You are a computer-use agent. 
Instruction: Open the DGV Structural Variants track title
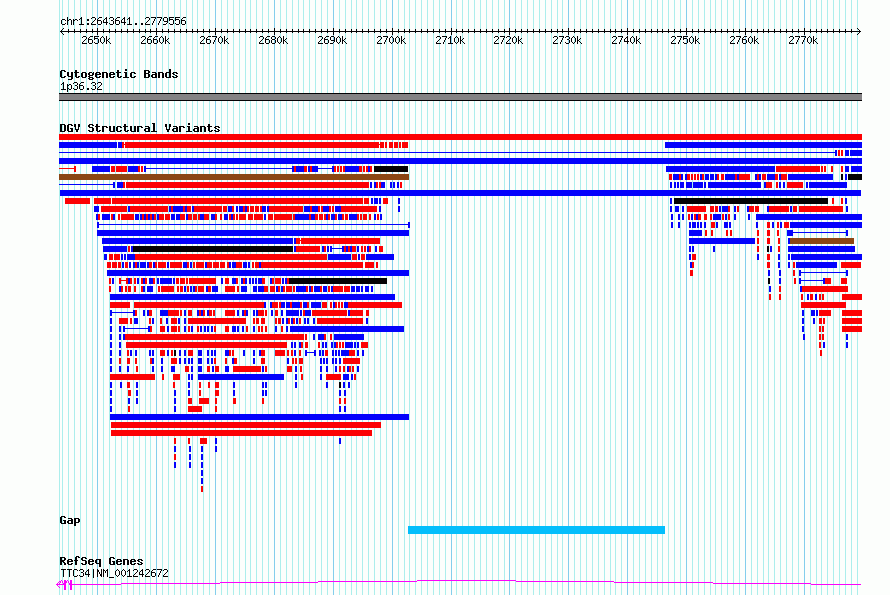pyautogui.click(x=140, y=128)
